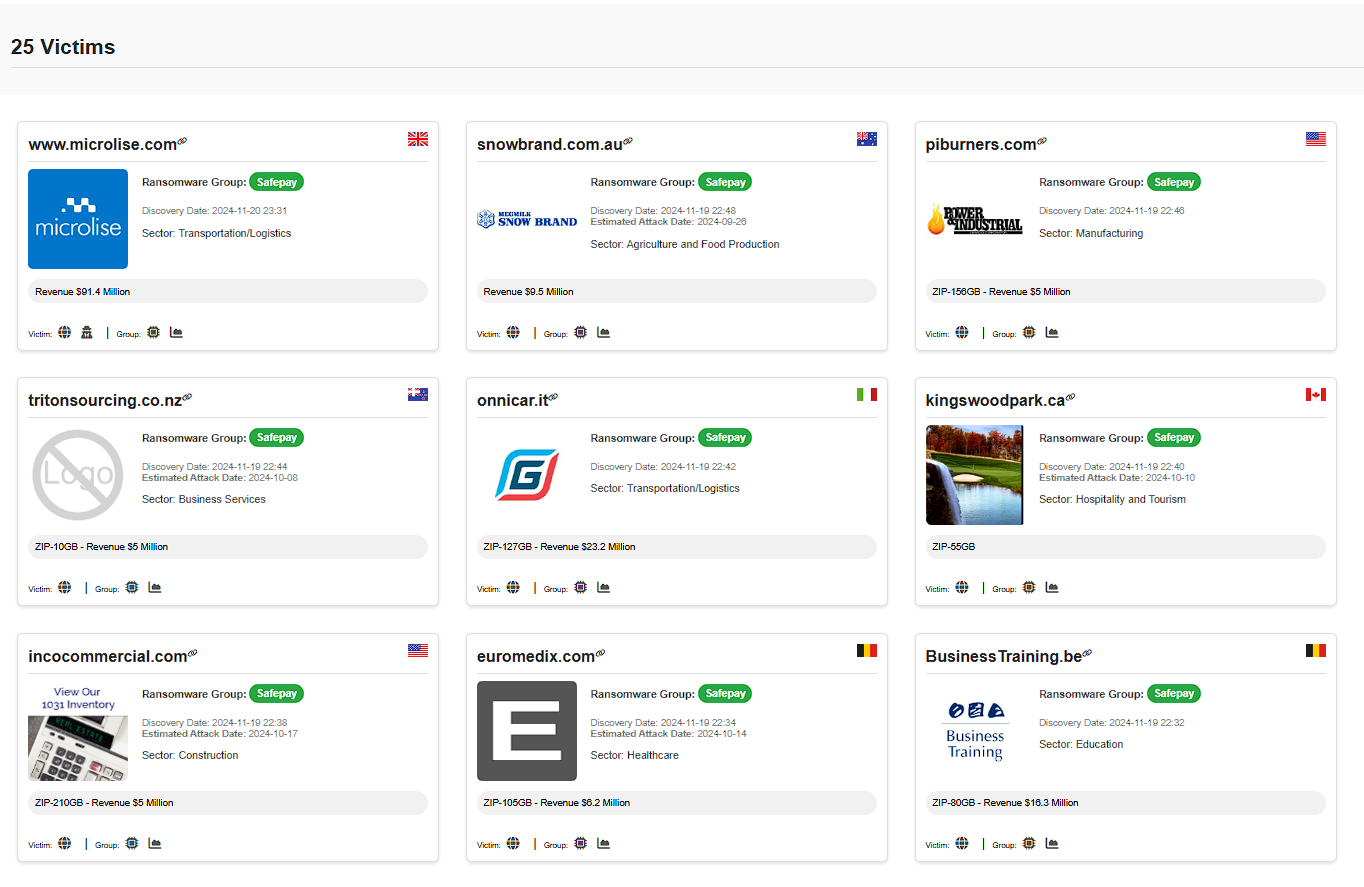Click the 'Revenue $91.4 Million' text bar
Image resolution: width=1364 pixels, height=887 pixels.
tap(227, 291)
